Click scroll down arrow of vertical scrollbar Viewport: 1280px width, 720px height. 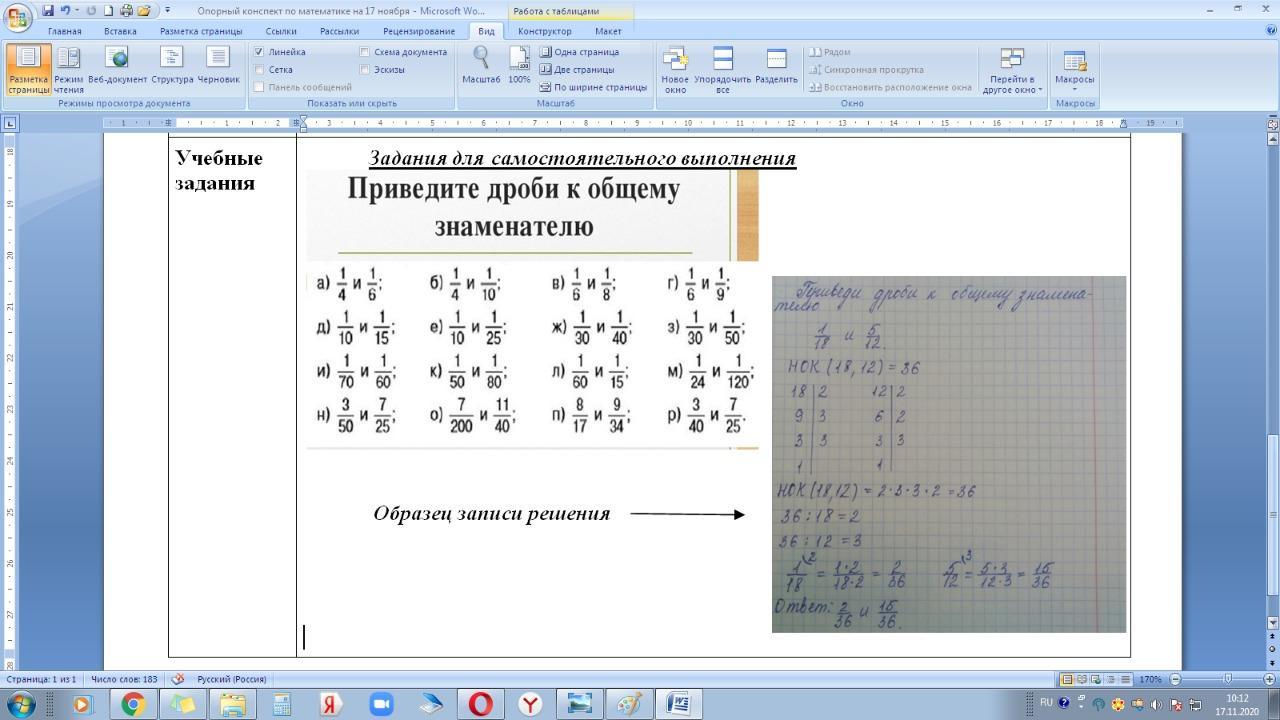1273,623
